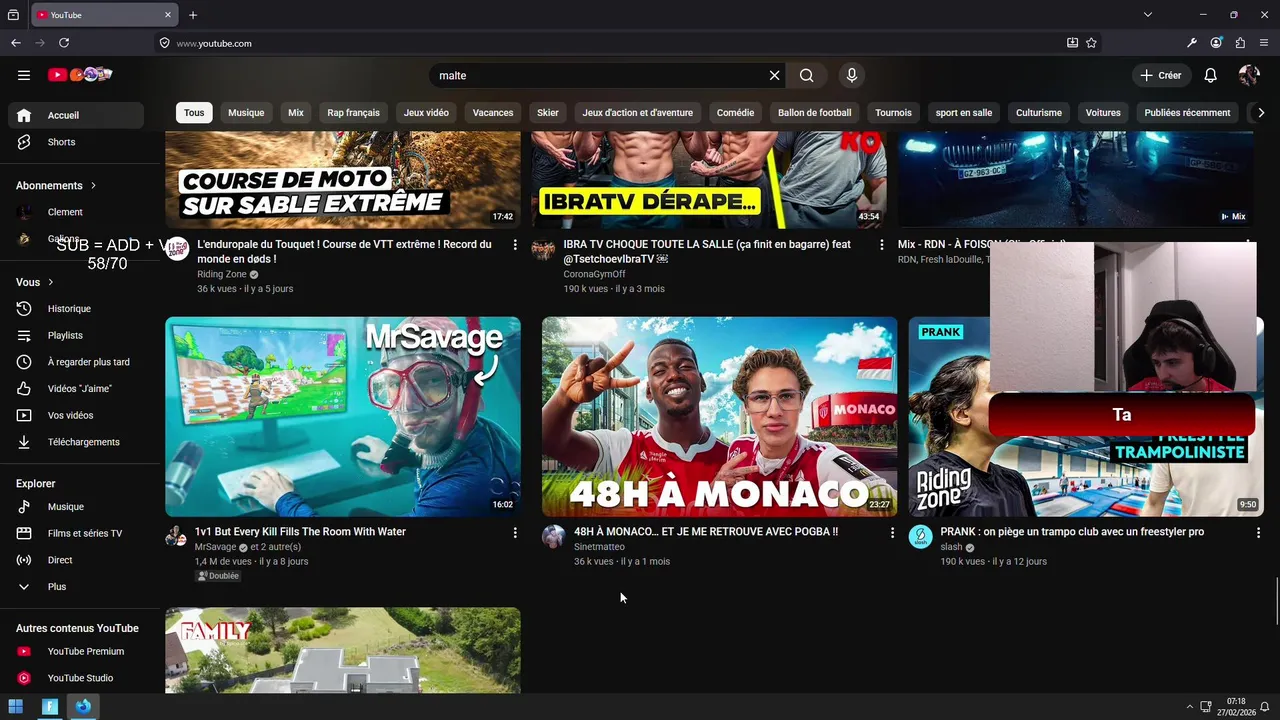This screenshot has height=720, width=1280.
Task: Open the Clement channel subscription
Action: point(76,212)
